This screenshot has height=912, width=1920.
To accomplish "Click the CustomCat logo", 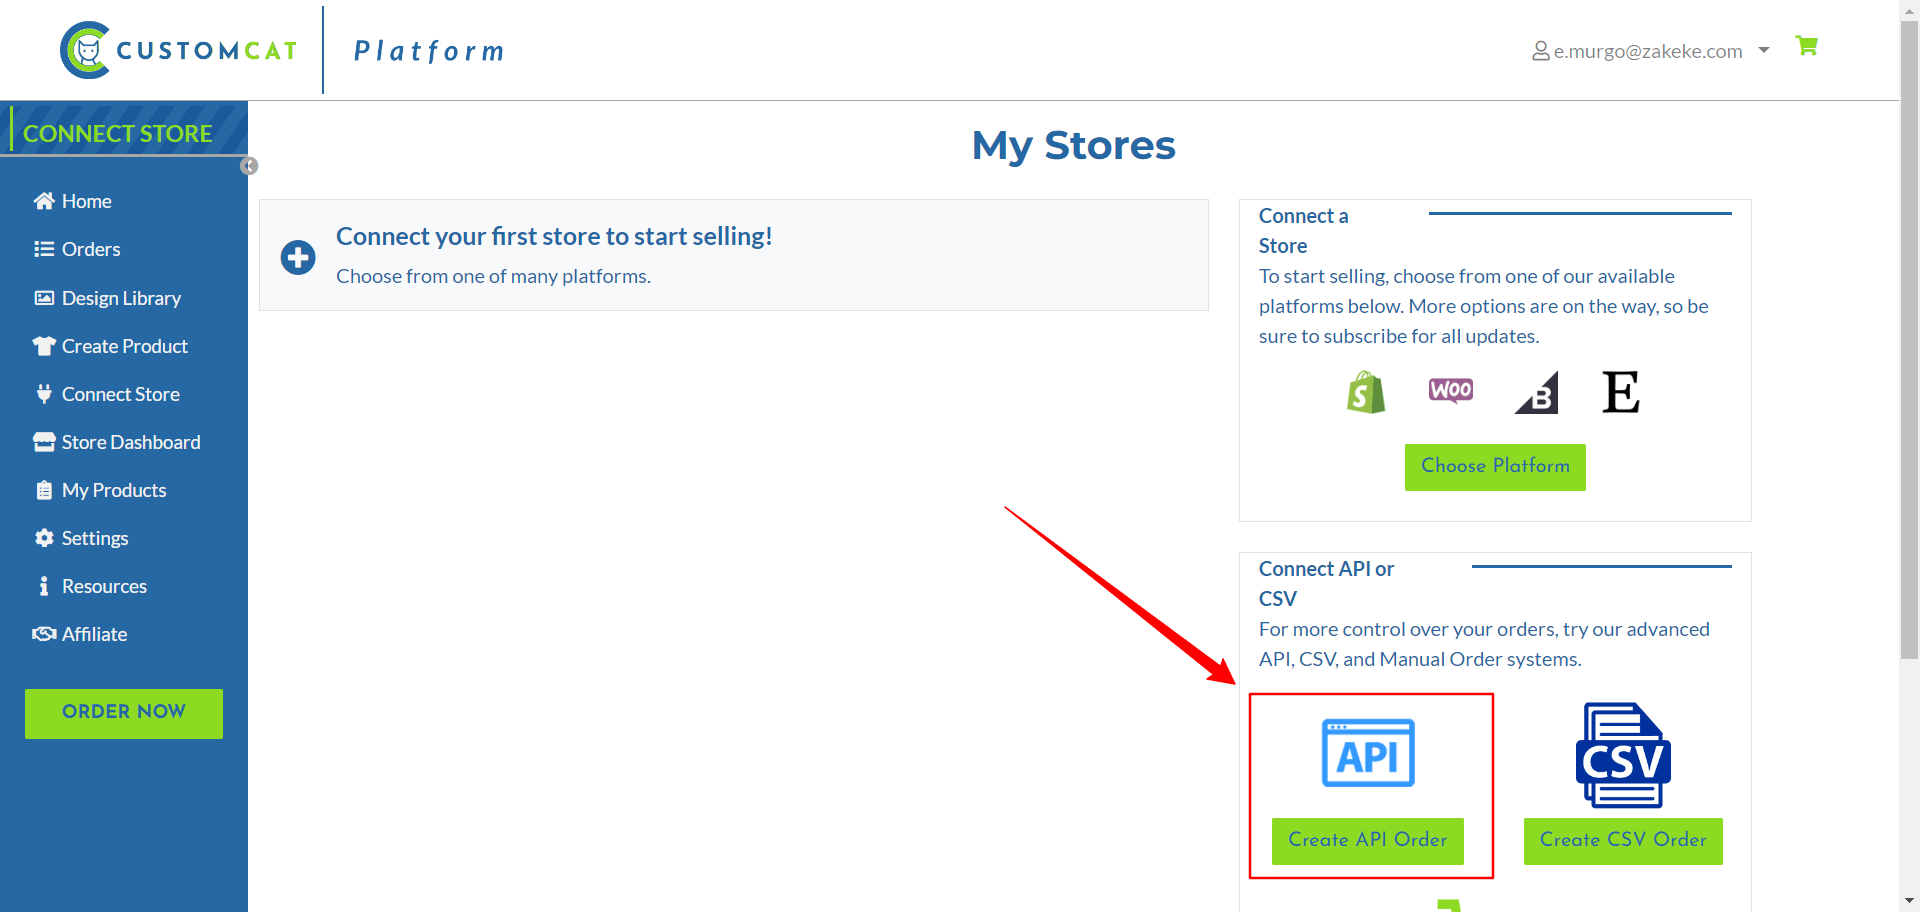I will click(180, 50).
